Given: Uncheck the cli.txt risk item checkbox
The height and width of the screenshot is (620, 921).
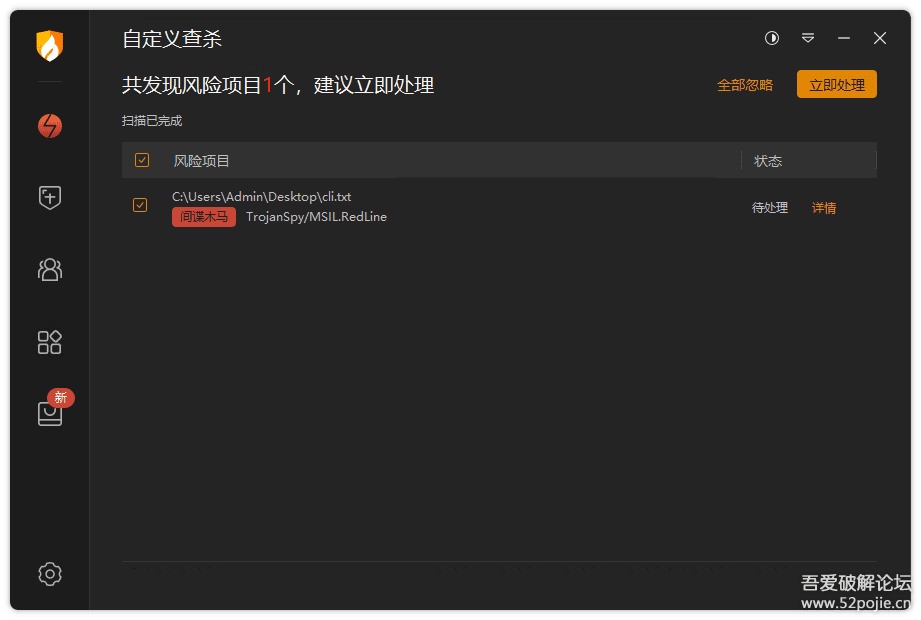Looking at the screenshot, I should [140, 205].
